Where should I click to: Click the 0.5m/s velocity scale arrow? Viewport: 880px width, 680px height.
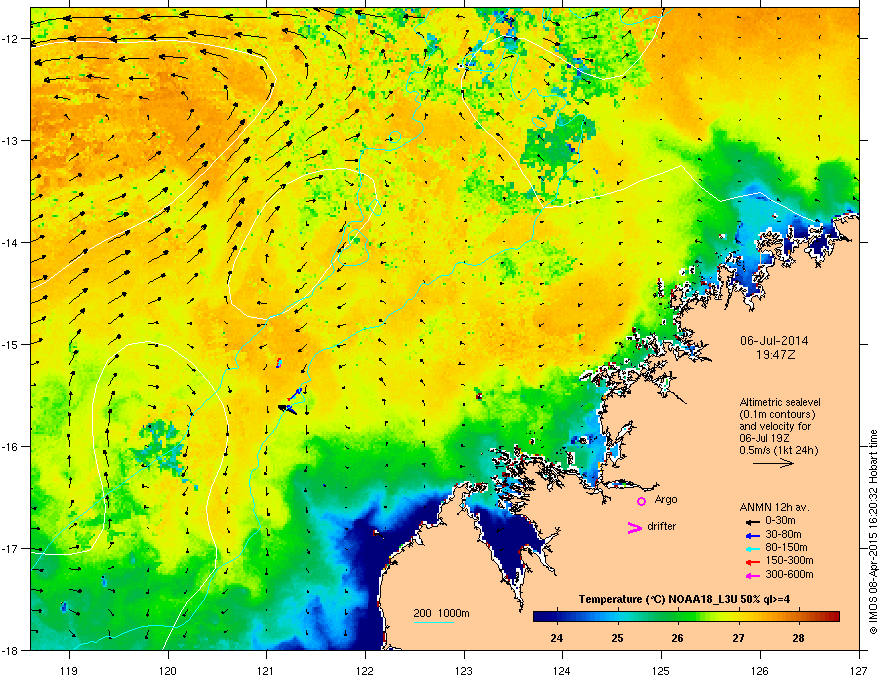773,463
